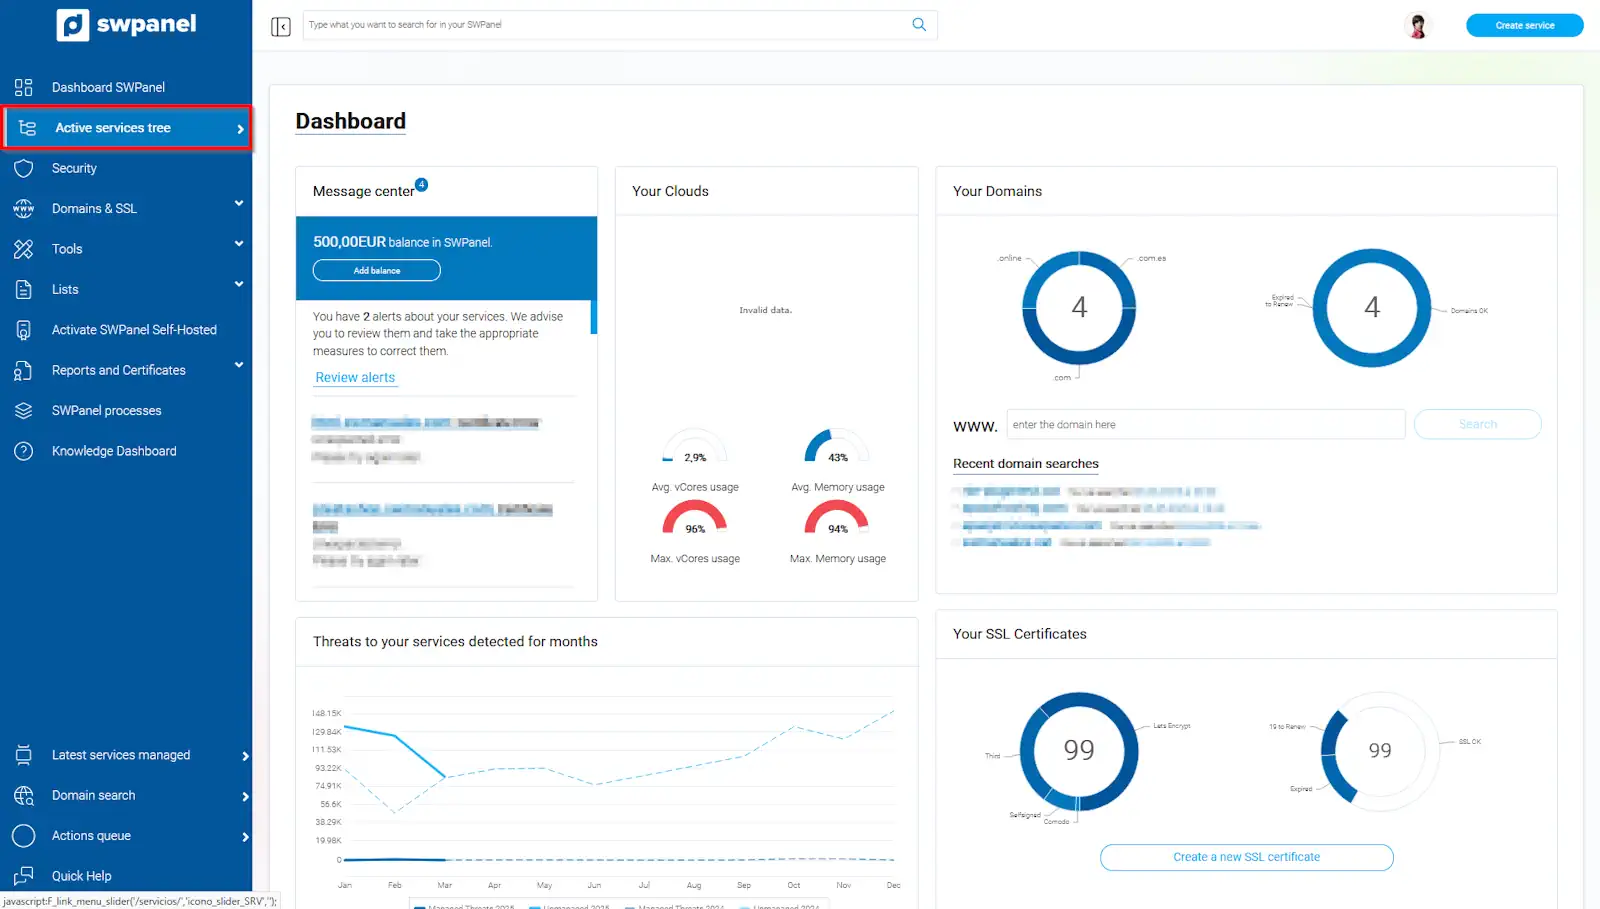Screen dimensions: 1600x909
Task: Open SWPanel processes layers icon
Action: pos(24,411)
